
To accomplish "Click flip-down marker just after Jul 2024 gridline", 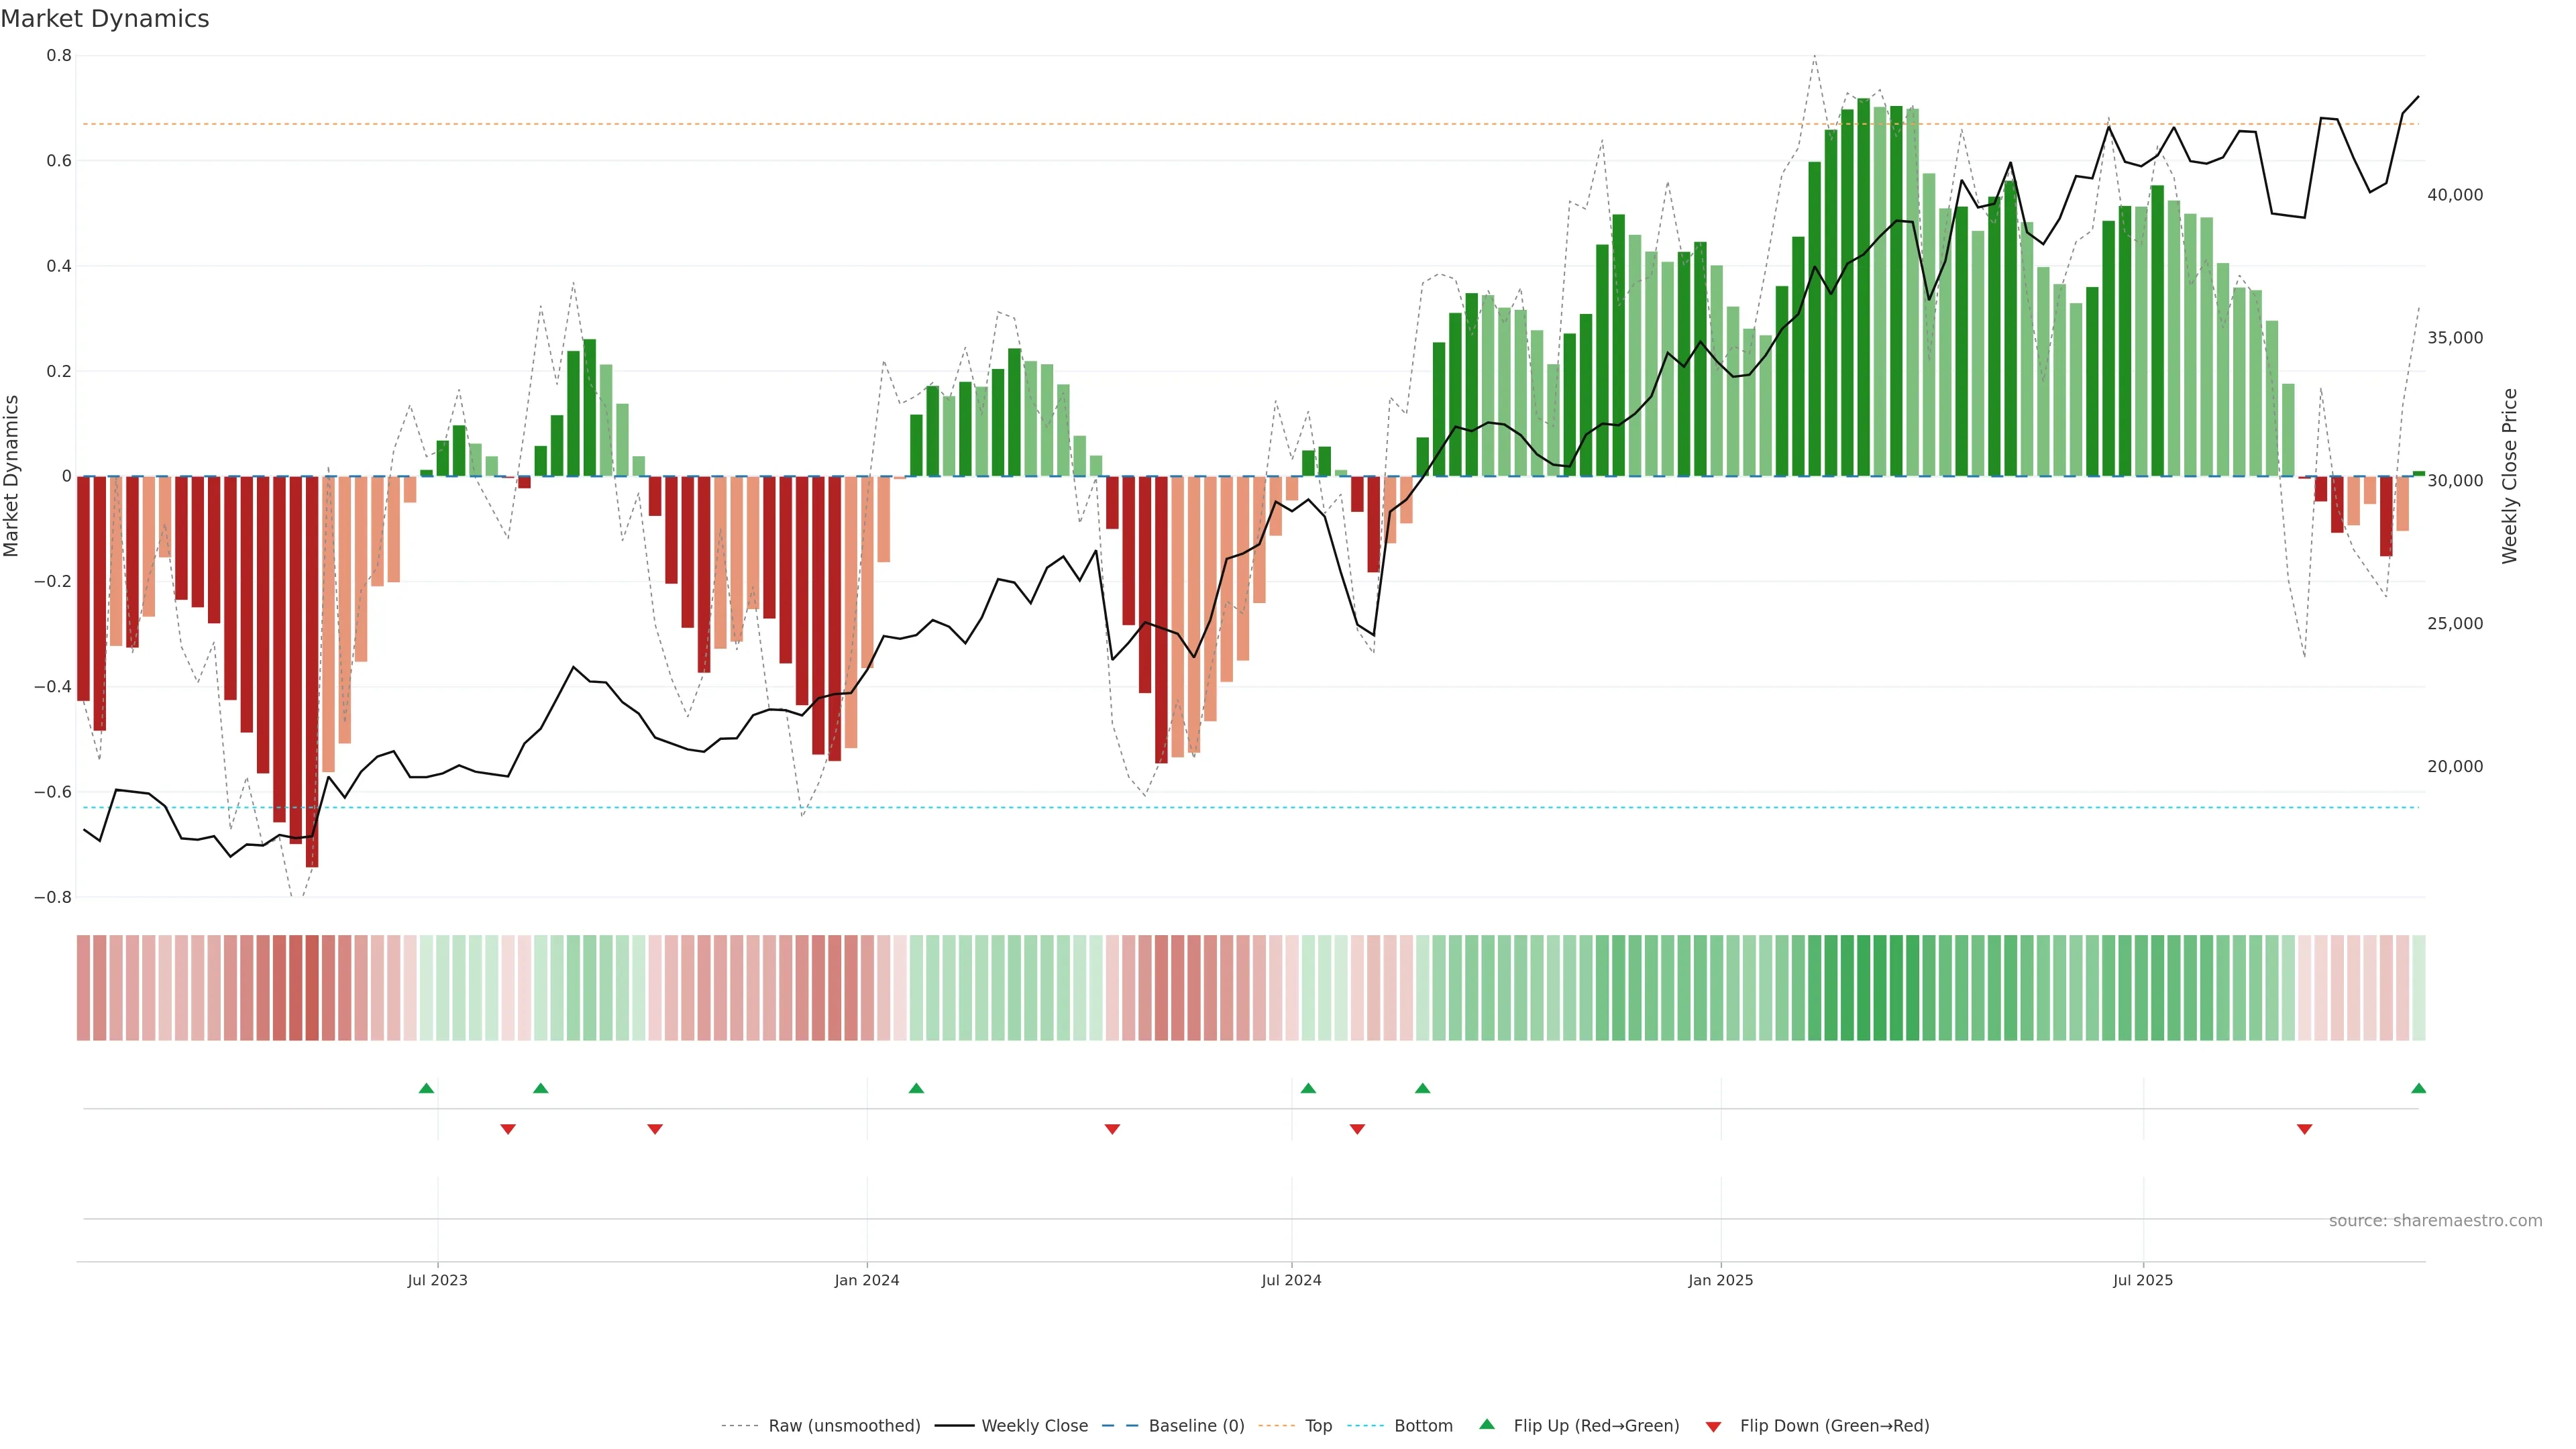I will [x=1357, y=1129].
